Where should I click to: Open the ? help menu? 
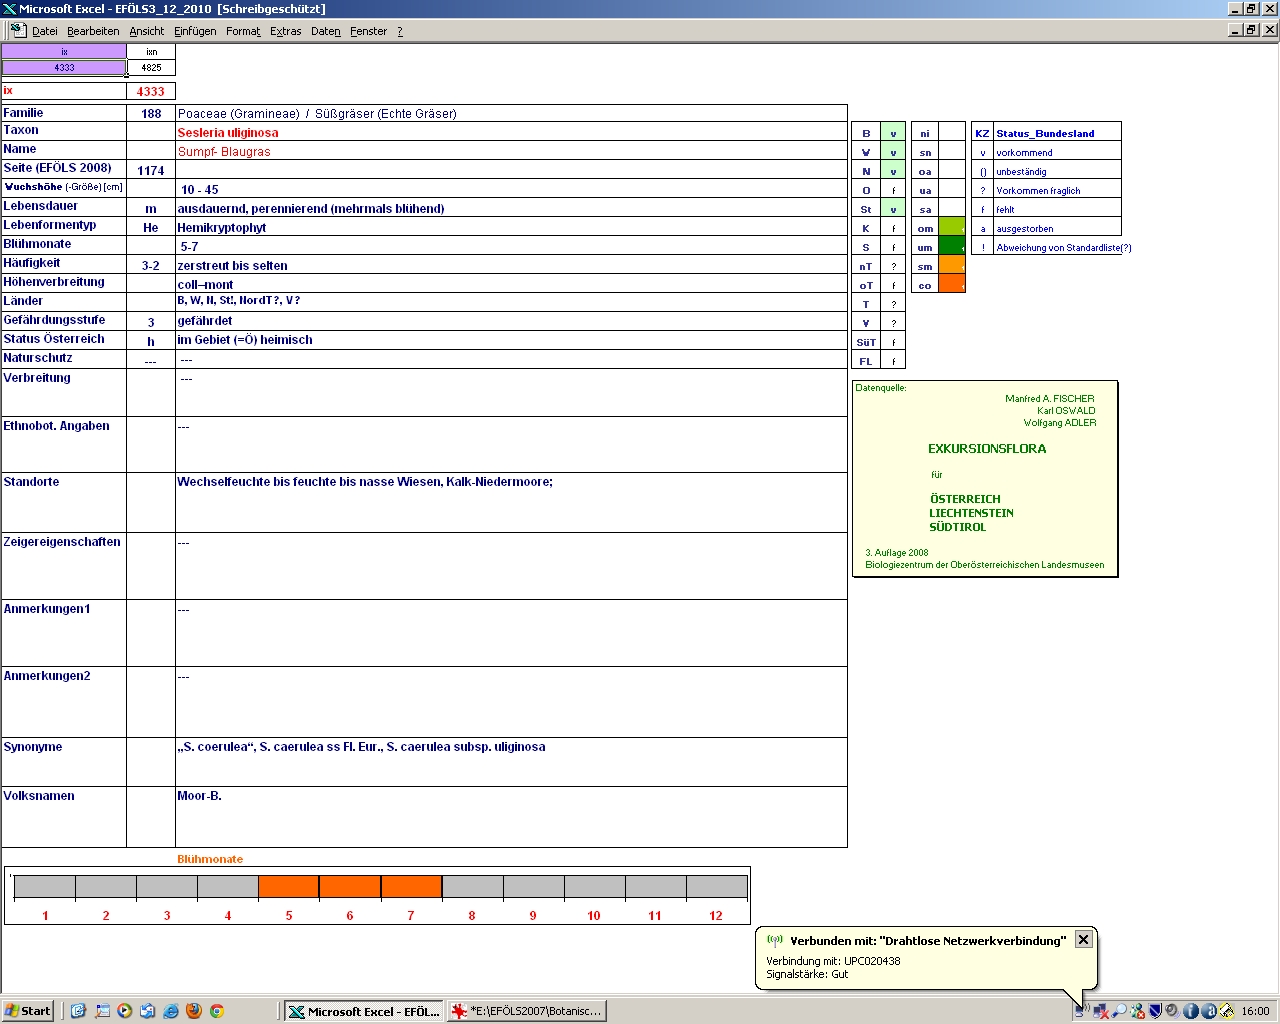click(400, 31)
